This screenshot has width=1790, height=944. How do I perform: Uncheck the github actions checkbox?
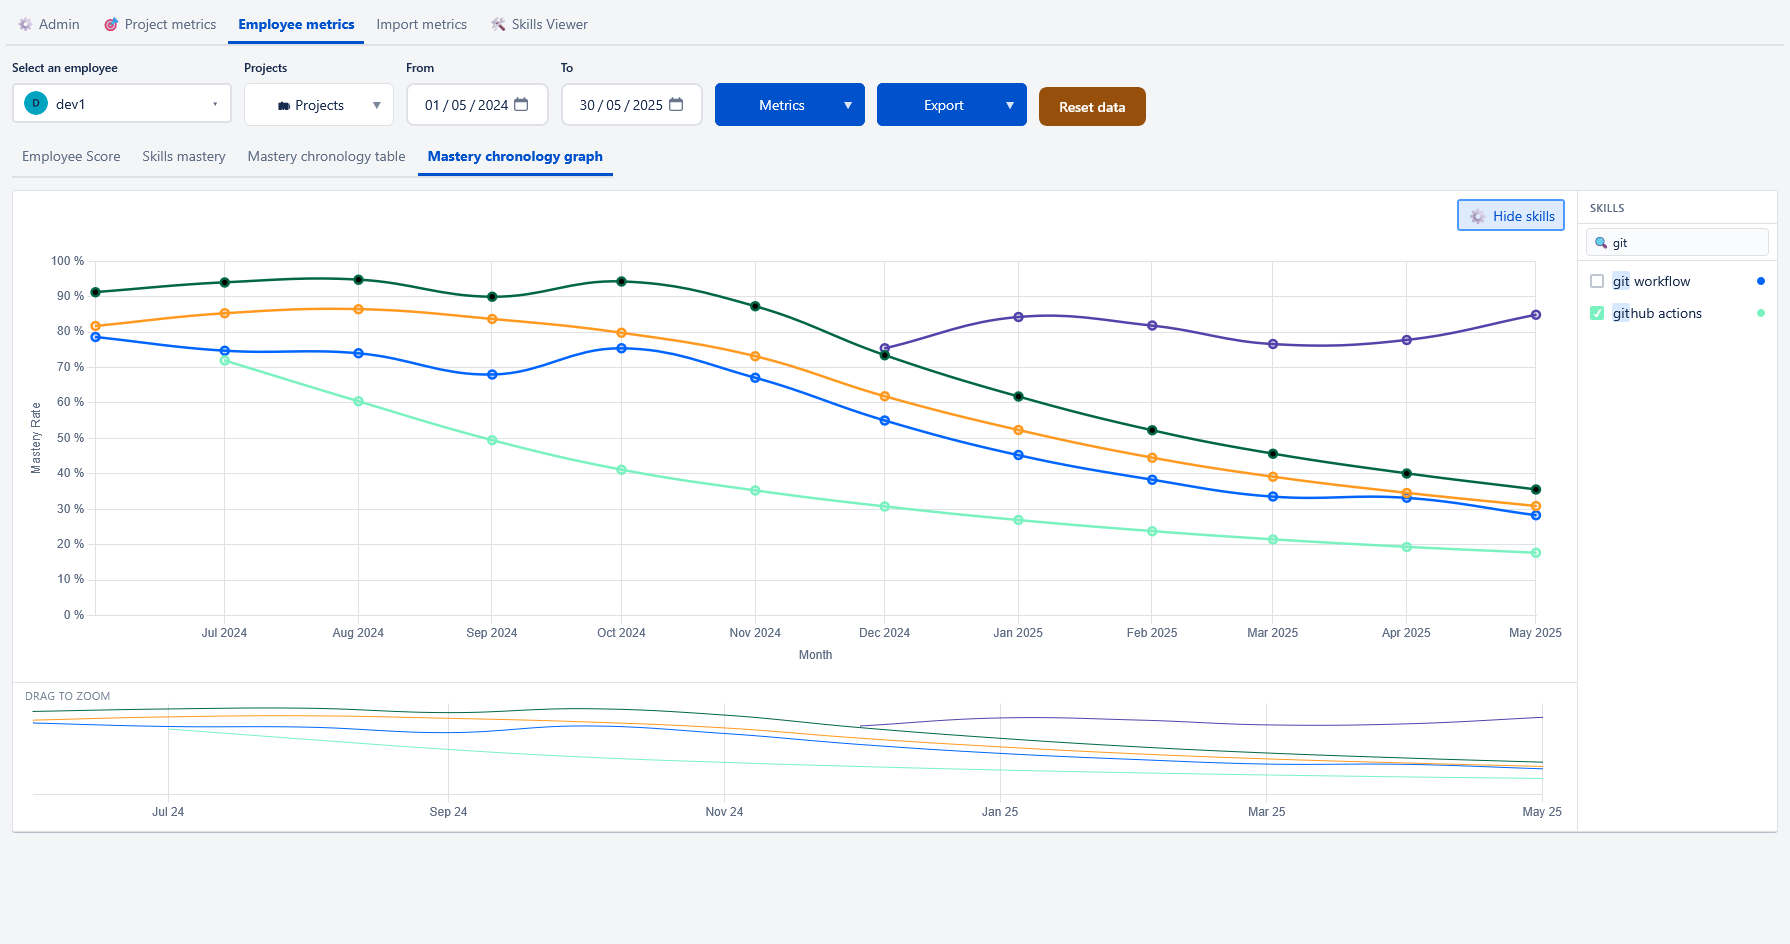[1597, 313]
